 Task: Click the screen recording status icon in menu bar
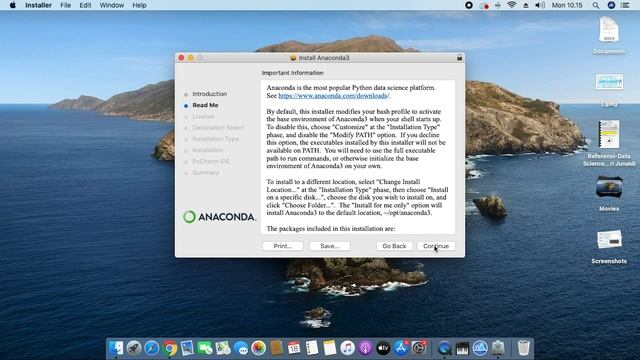[x=469, y=5]
